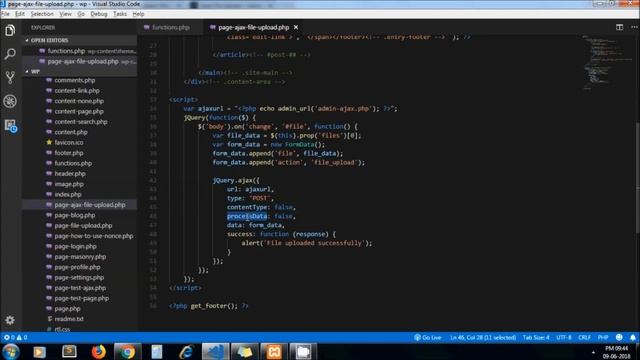Open page-test-ajax.php file
This screenshot has height=360, width=640.
pos(80,288)
